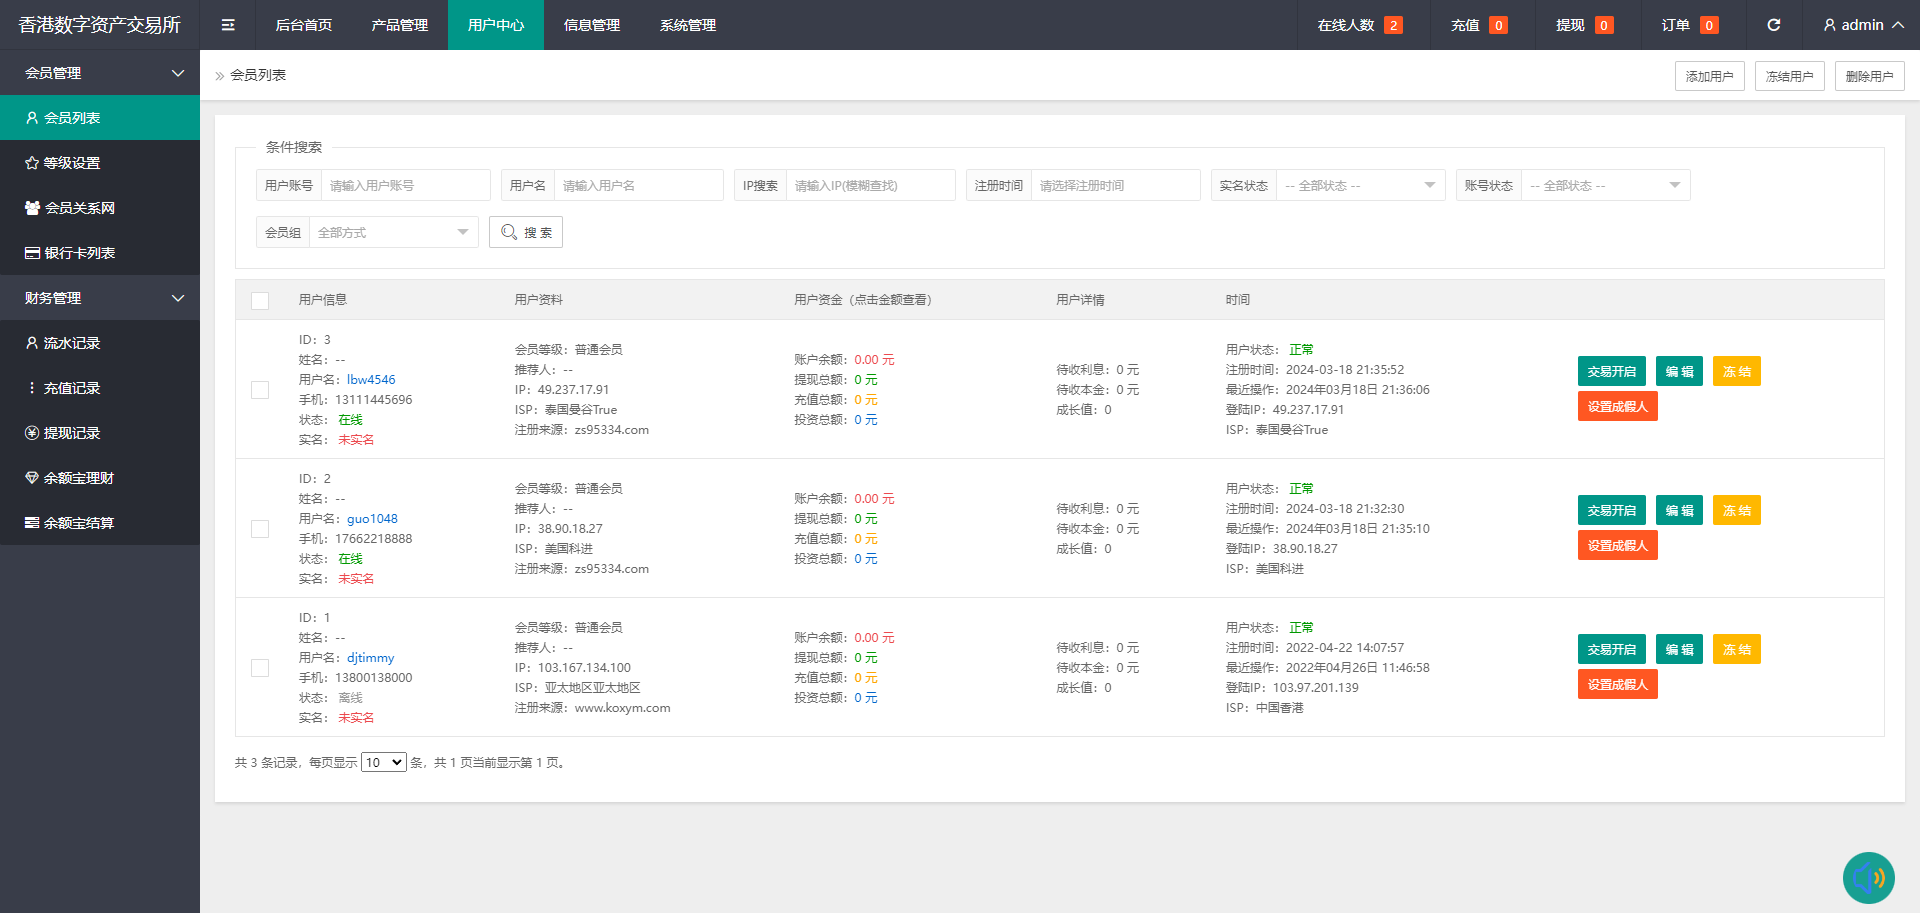Toggle the select-all checkbox in table header
This screenshot has height=913, width=1920.
[260, 300]
